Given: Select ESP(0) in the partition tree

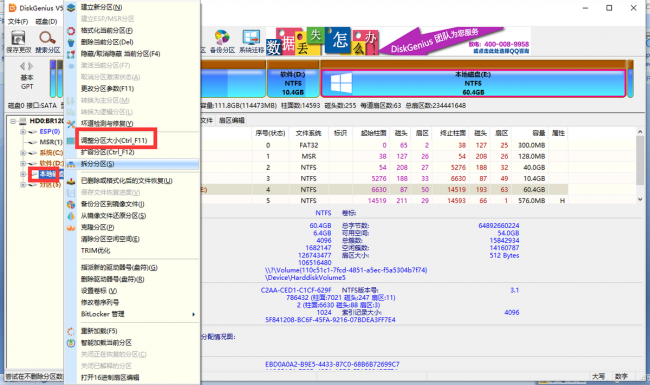Looking at the screenshot, I should (x=50, y=132).
